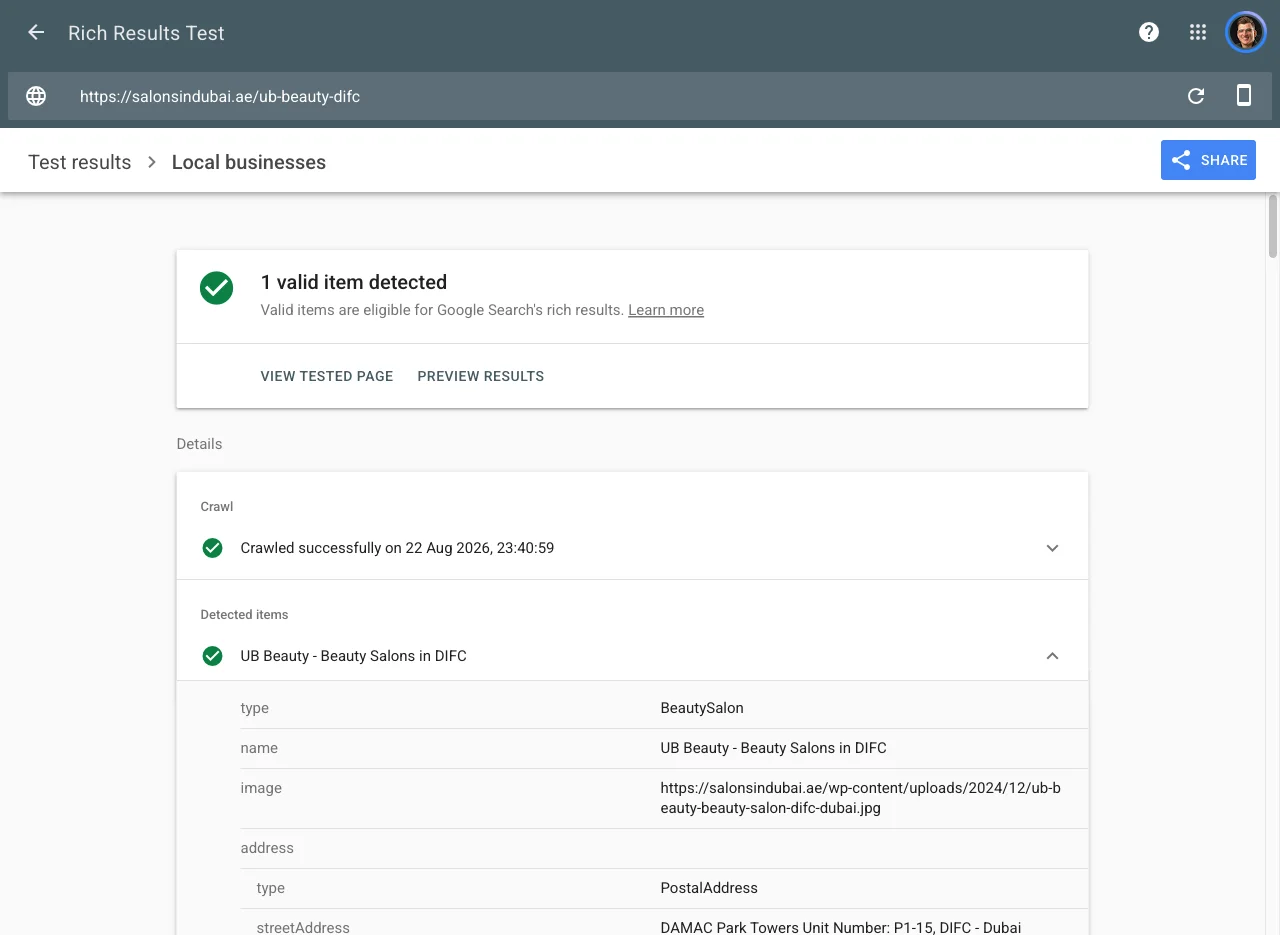Click the Share button
Screen dimensions: 1280x935
pyautogui.click(x=1208, y=160)
